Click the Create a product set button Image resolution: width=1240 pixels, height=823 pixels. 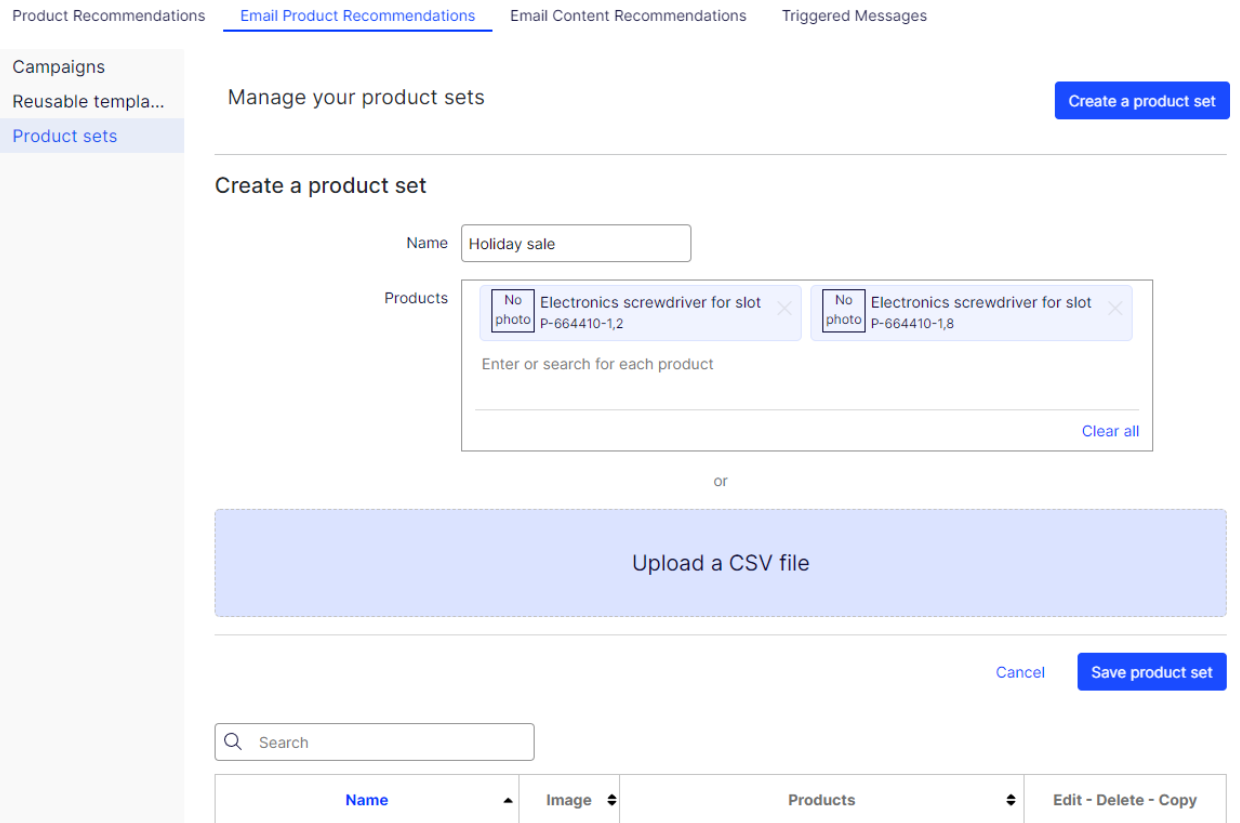click(1142, 101)
